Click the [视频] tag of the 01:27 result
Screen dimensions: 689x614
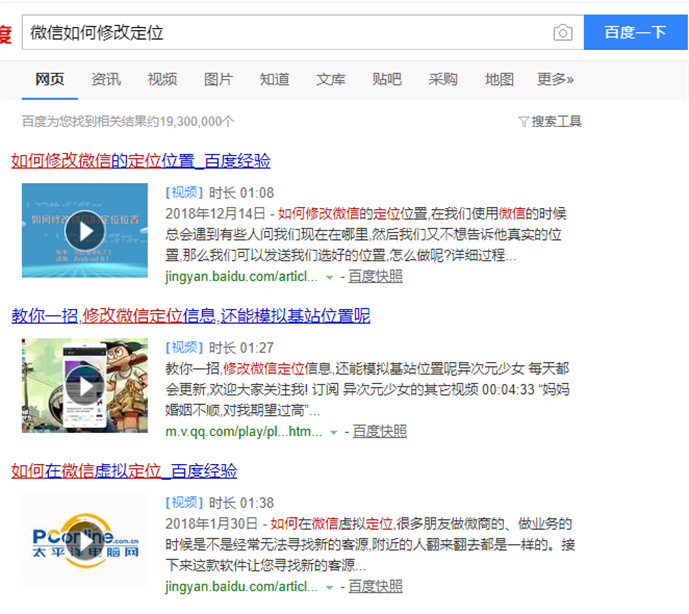(x=184, y=348)
